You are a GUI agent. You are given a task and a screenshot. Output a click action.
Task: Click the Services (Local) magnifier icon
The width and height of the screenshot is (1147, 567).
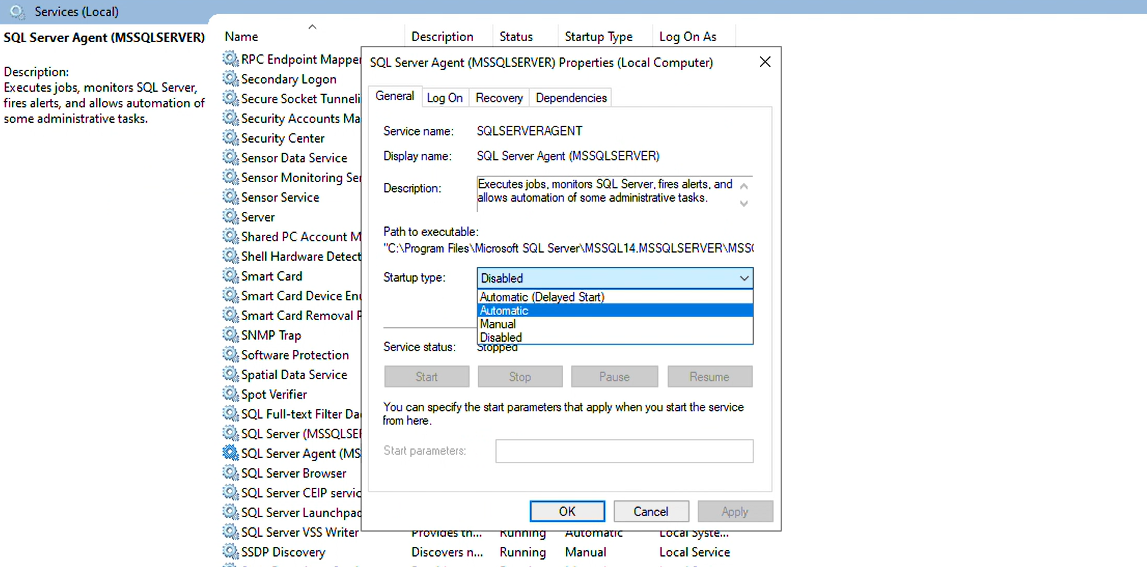[x=18, y=11]
